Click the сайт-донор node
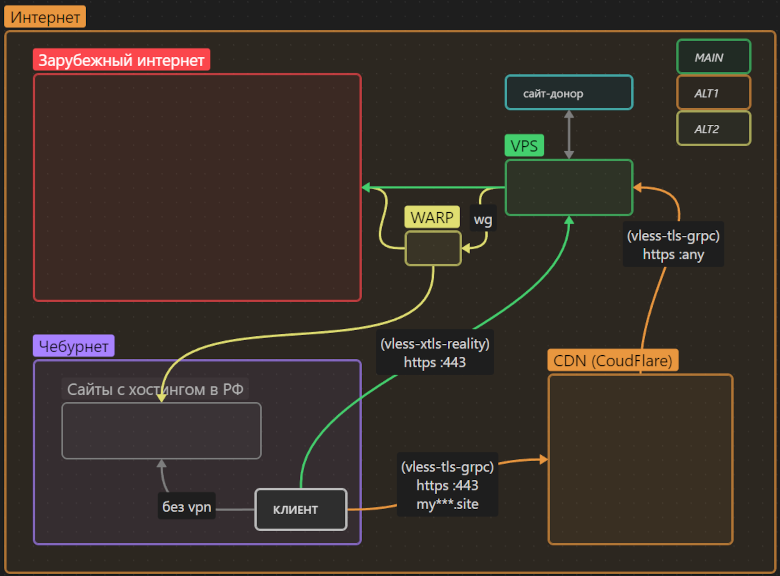 point(568,93)
